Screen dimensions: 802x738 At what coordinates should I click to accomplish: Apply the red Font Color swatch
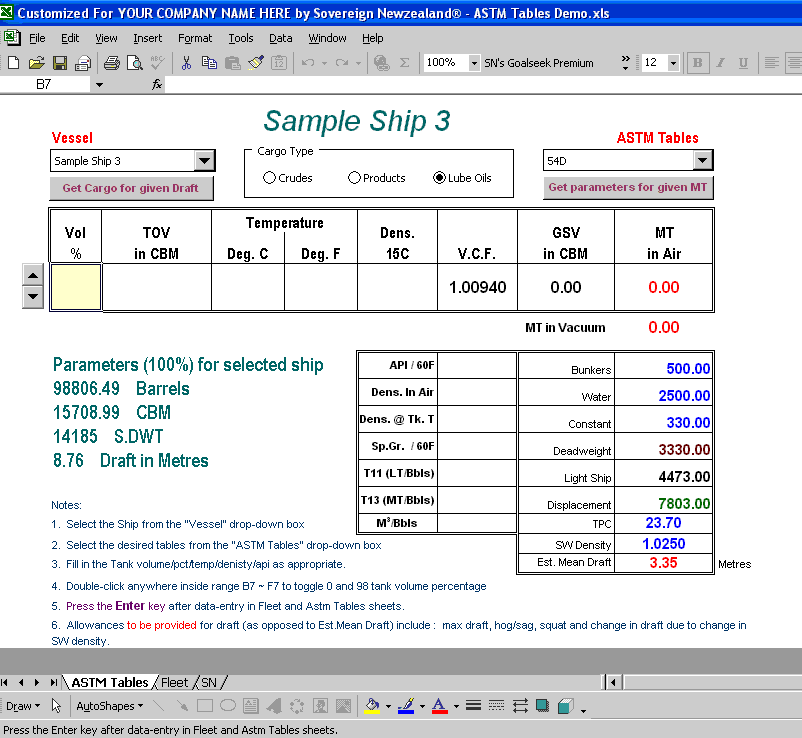point(440,706)
